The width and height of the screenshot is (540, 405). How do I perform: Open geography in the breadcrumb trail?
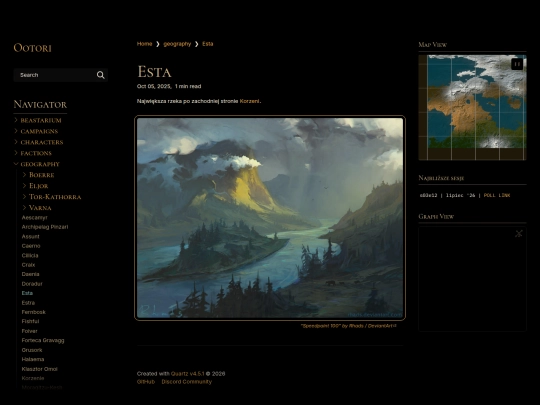[x=177, y=44]
